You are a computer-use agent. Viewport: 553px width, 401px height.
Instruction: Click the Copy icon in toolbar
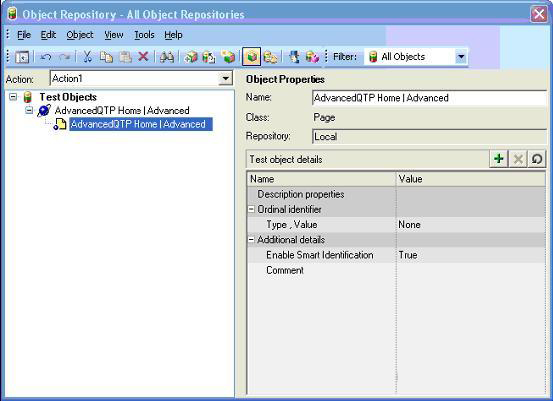coord(106,56)
